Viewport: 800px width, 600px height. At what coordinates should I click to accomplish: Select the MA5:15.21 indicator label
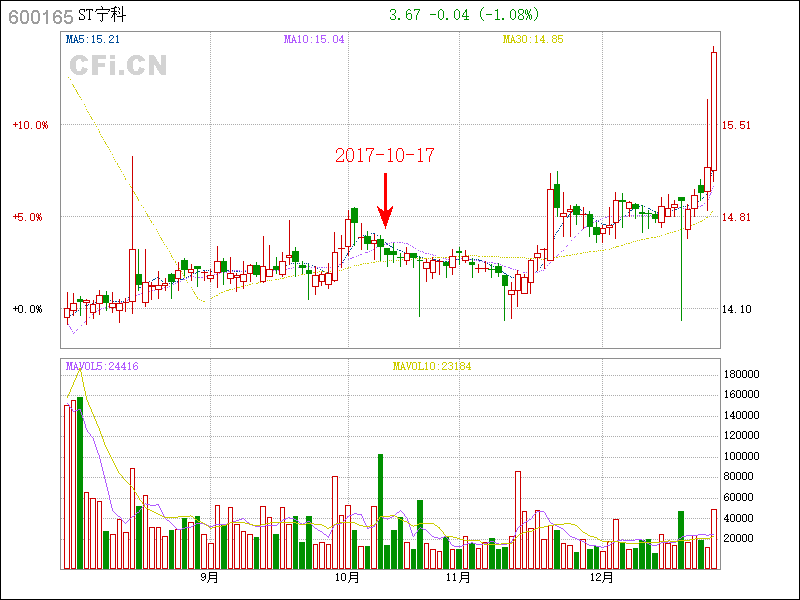pos(93,40)
